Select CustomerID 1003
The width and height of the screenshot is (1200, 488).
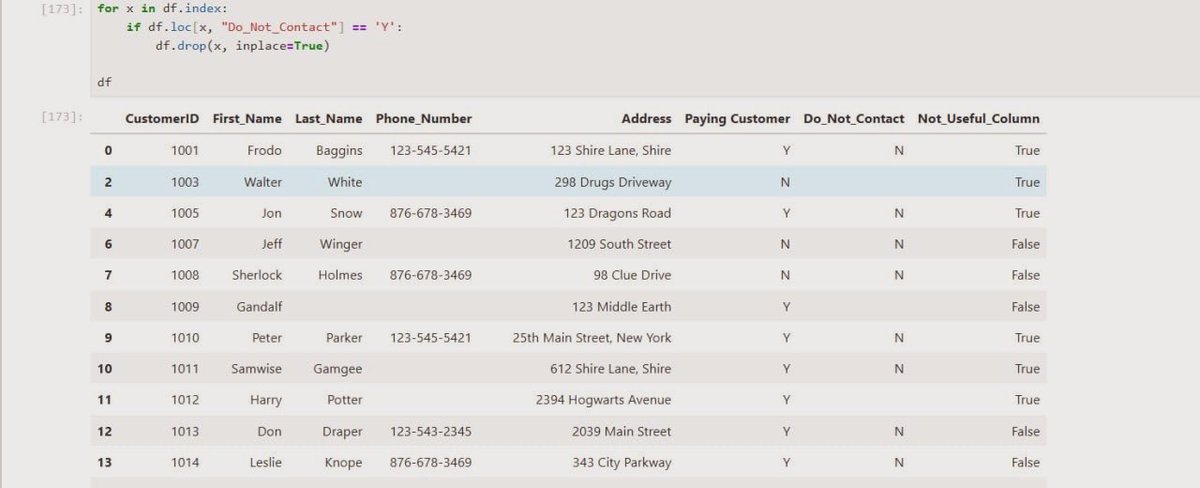point(185,182)
